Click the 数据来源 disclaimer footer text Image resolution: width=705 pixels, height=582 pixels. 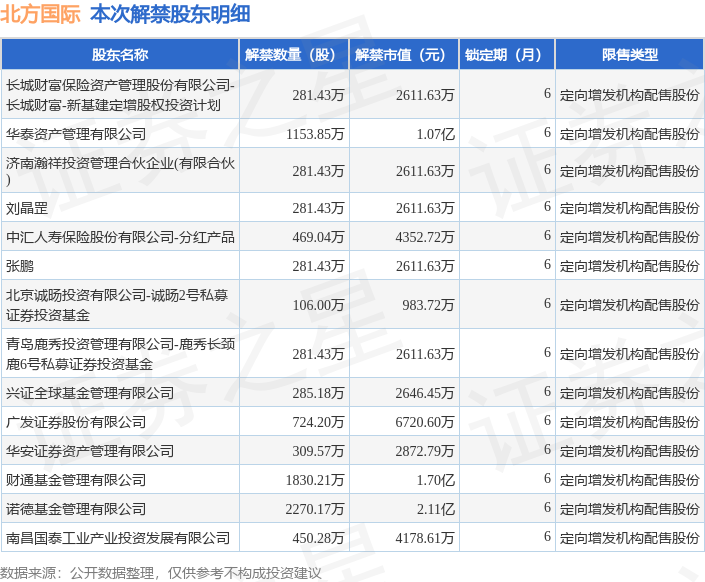click(161, 573)
